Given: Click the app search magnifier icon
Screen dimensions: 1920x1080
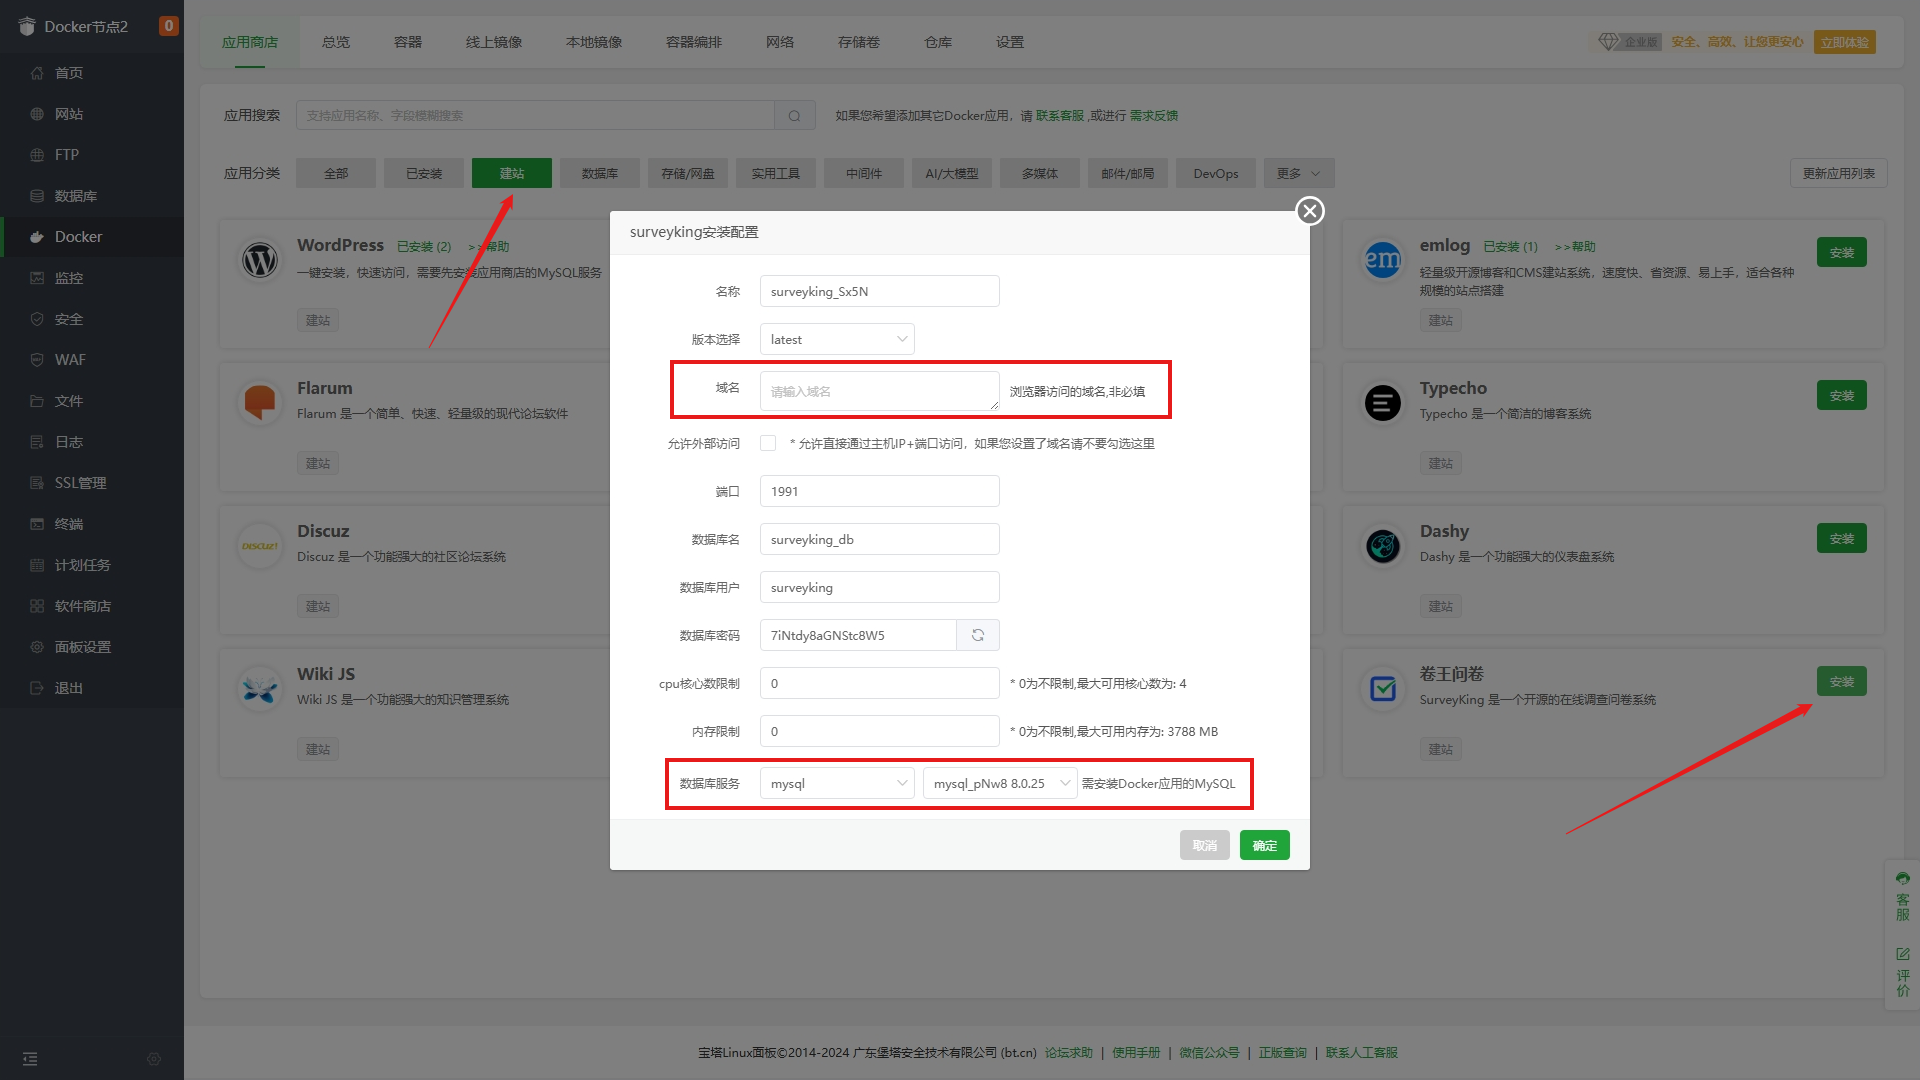Looking at the screenshot, I should [x=795, y=116].
